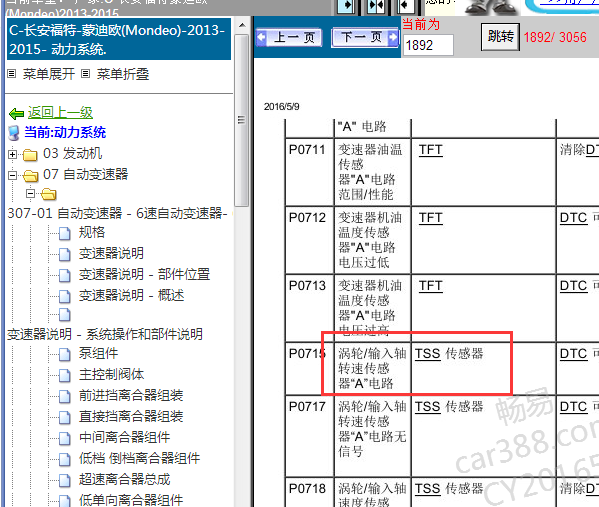599x507 pixels.
Task: Click the sidebar vertical scrollbar thumb
Action: [242, 120]
